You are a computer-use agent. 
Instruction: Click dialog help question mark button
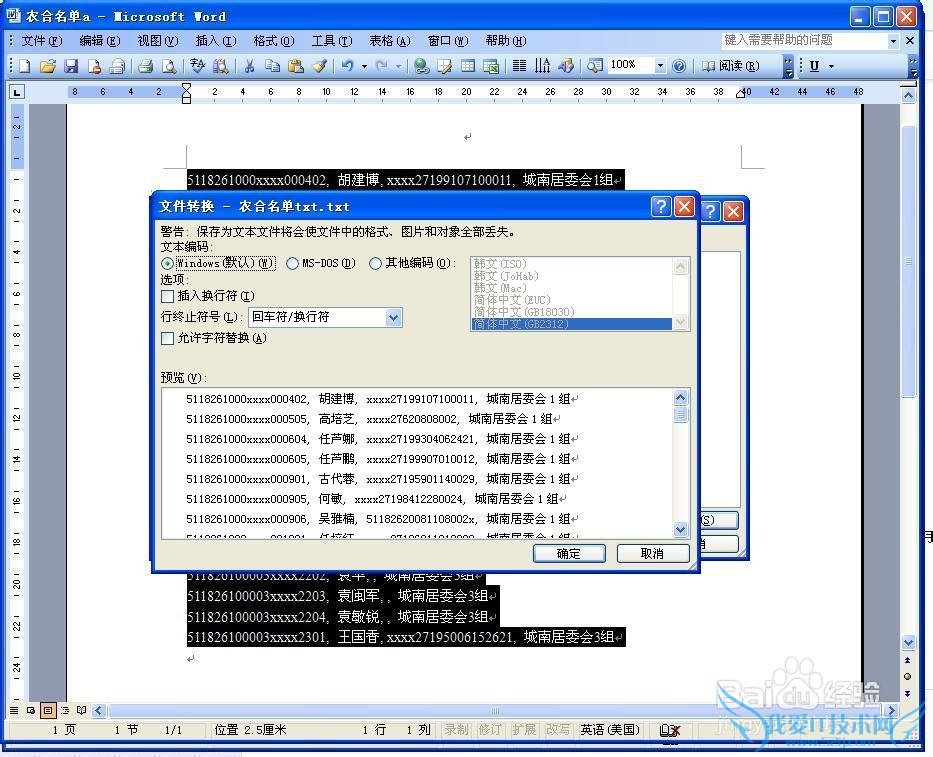660,207
